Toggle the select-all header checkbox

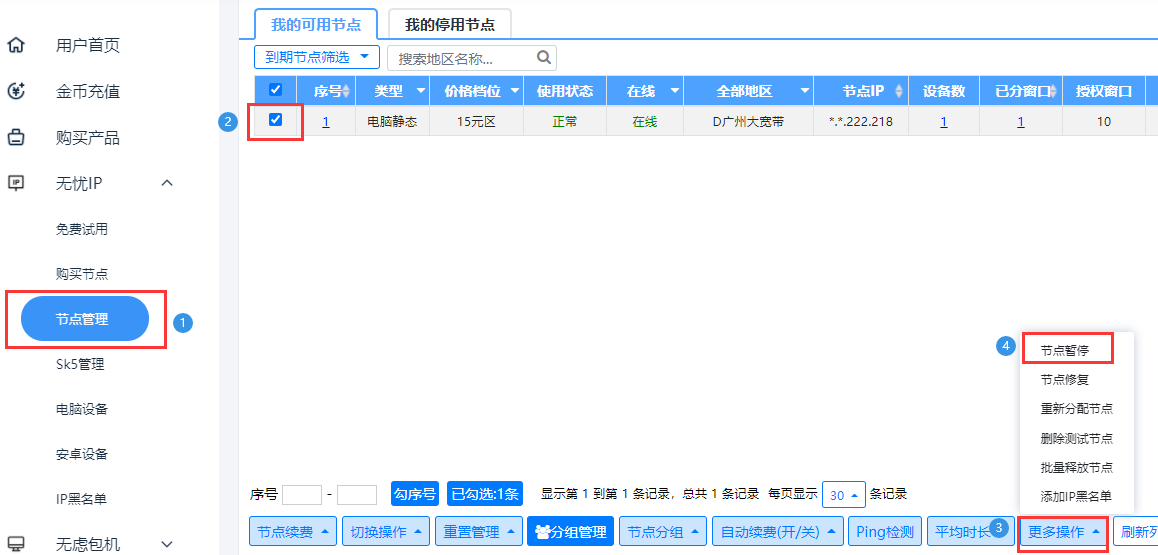[276, 90]
